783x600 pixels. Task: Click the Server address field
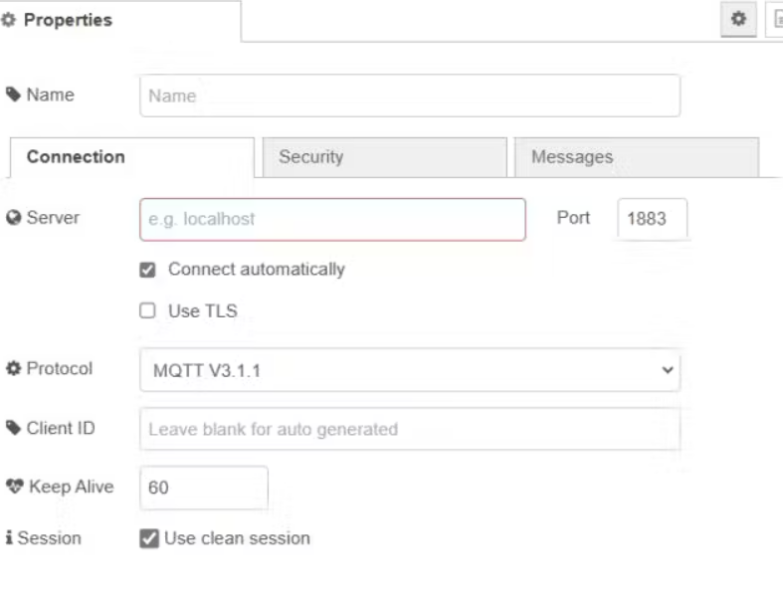[332, 219]
